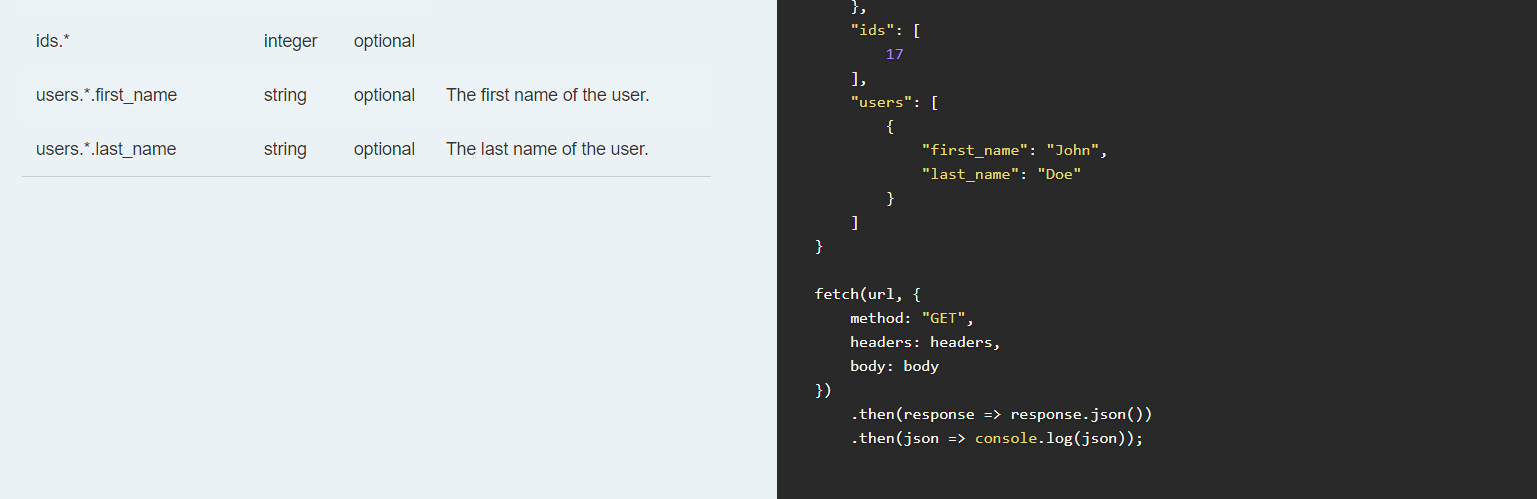Click the fetch(url, { line
Image resolution: width=1537 pixels, height=499 pixels.
coord(868,294)
